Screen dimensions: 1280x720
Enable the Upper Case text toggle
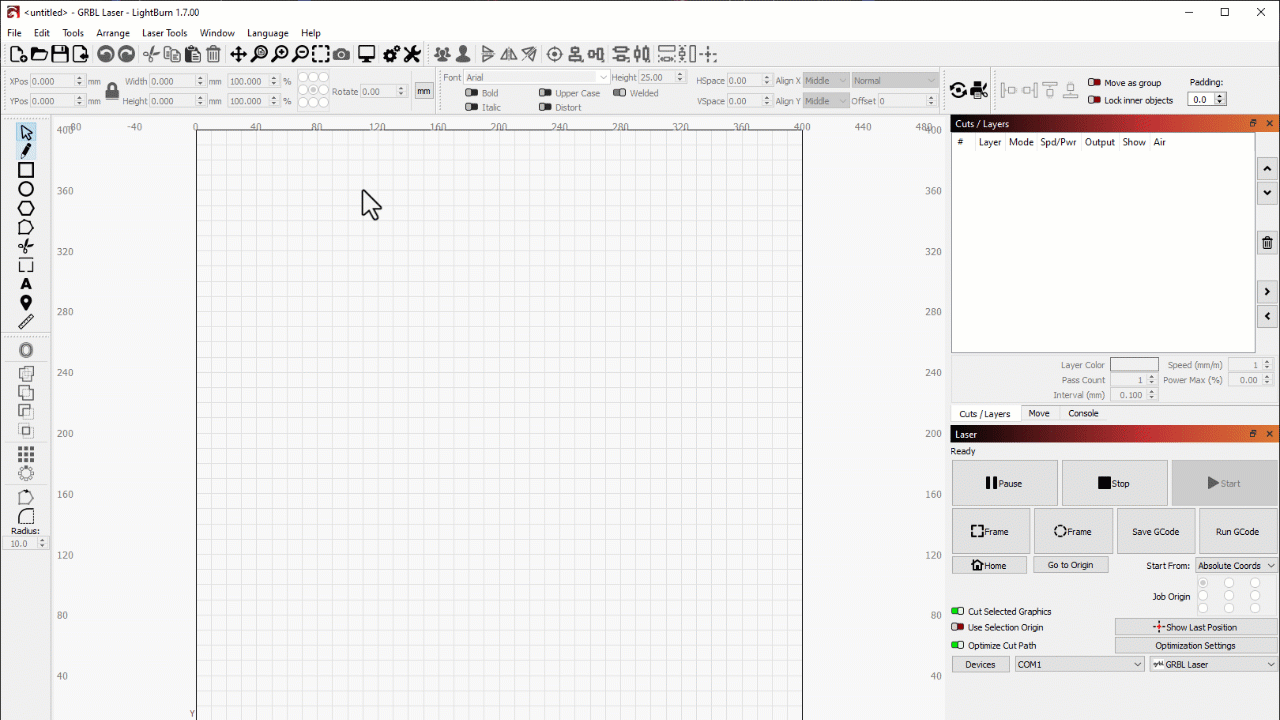tap(545, 92)
